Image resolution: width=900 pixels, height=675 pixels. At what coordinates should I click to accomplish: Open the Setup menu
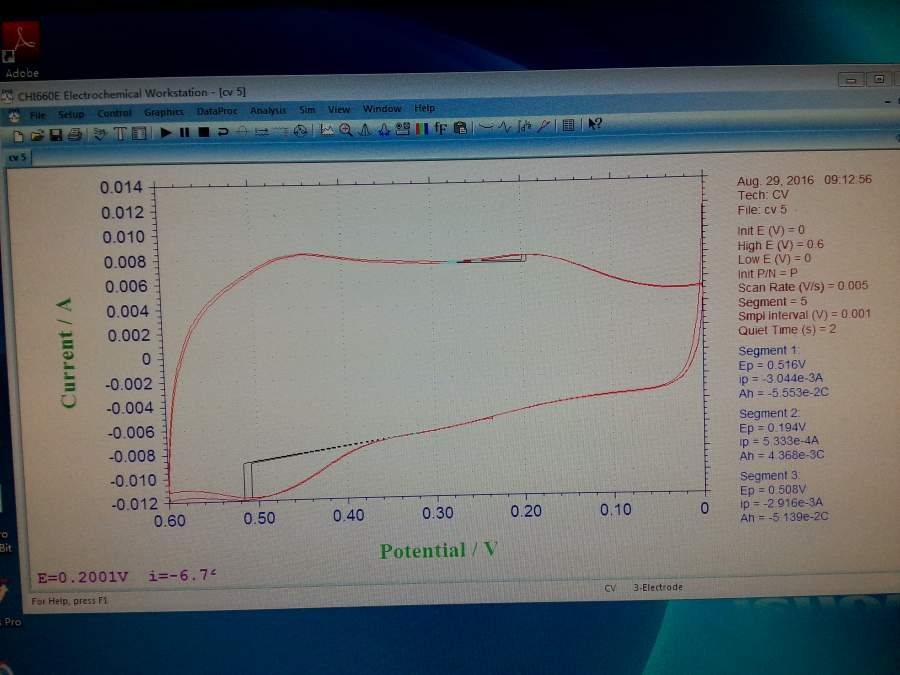pyautogui.click(x=71, y=114)
